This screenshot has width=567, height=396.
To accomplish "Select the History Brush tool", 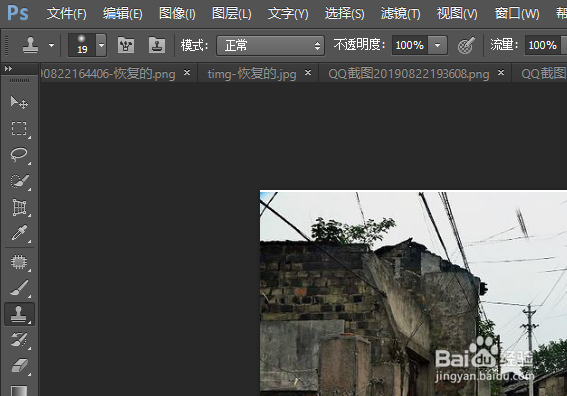I will [x=19, y=340].
